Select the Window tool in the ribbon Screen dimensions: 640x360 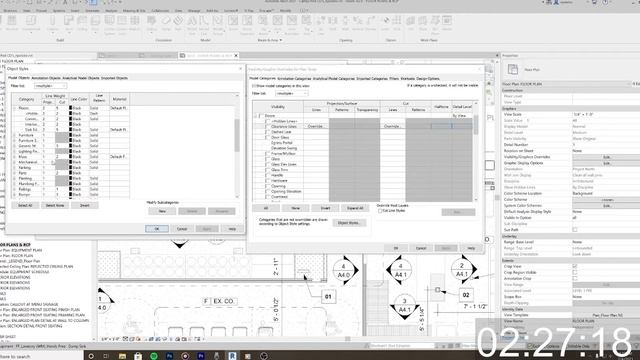[12, 23]
